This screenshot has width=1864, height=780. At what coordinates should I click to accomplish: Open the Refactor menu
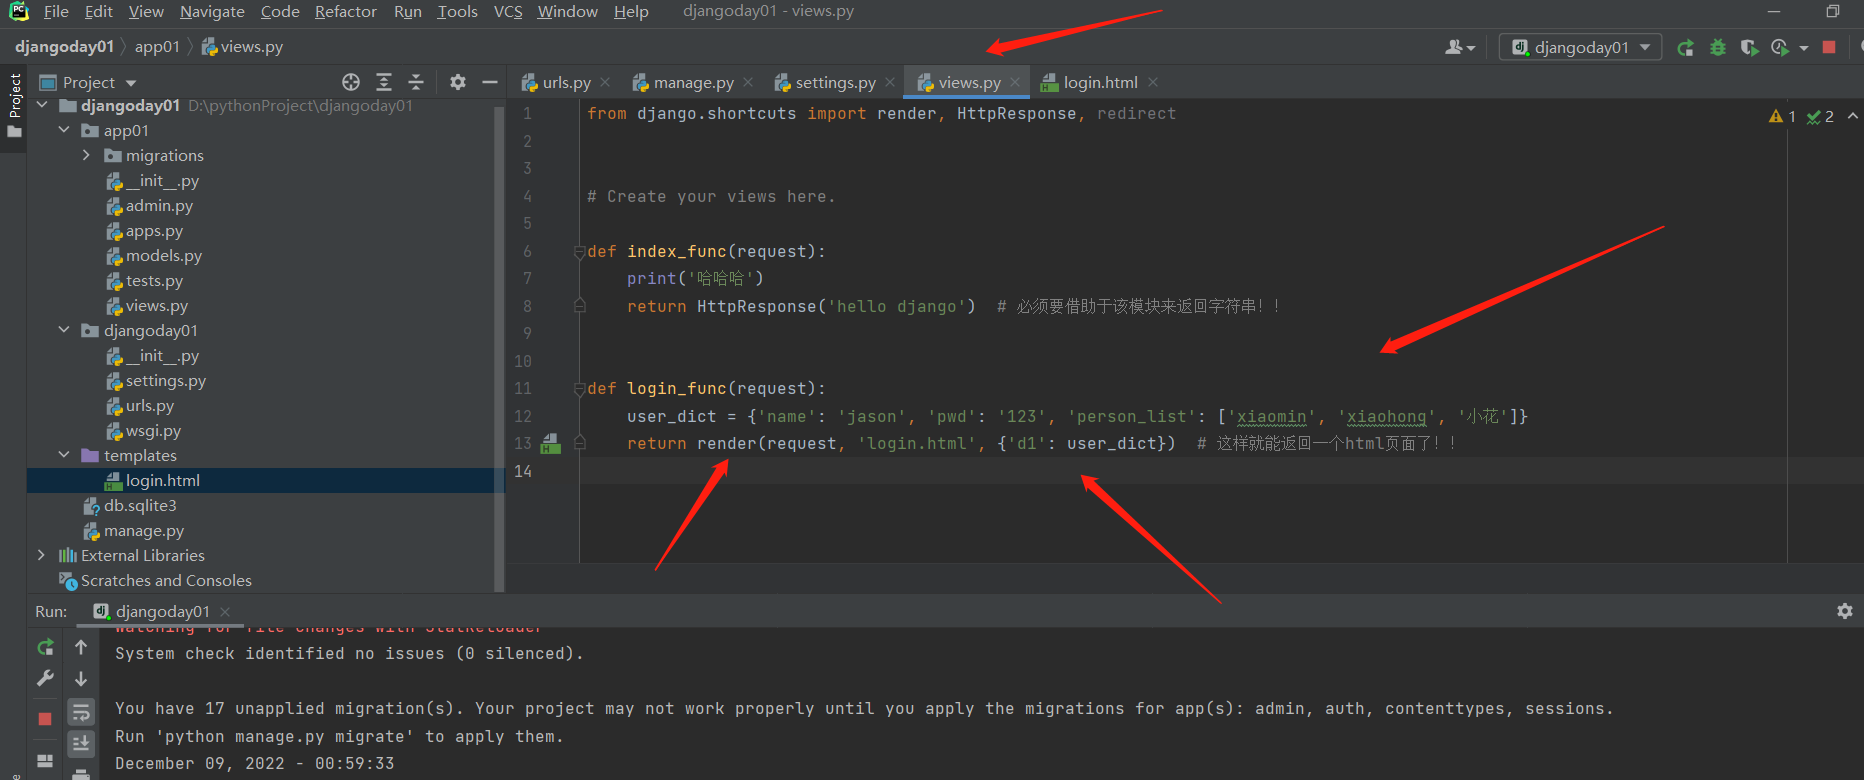coord(346,12)
